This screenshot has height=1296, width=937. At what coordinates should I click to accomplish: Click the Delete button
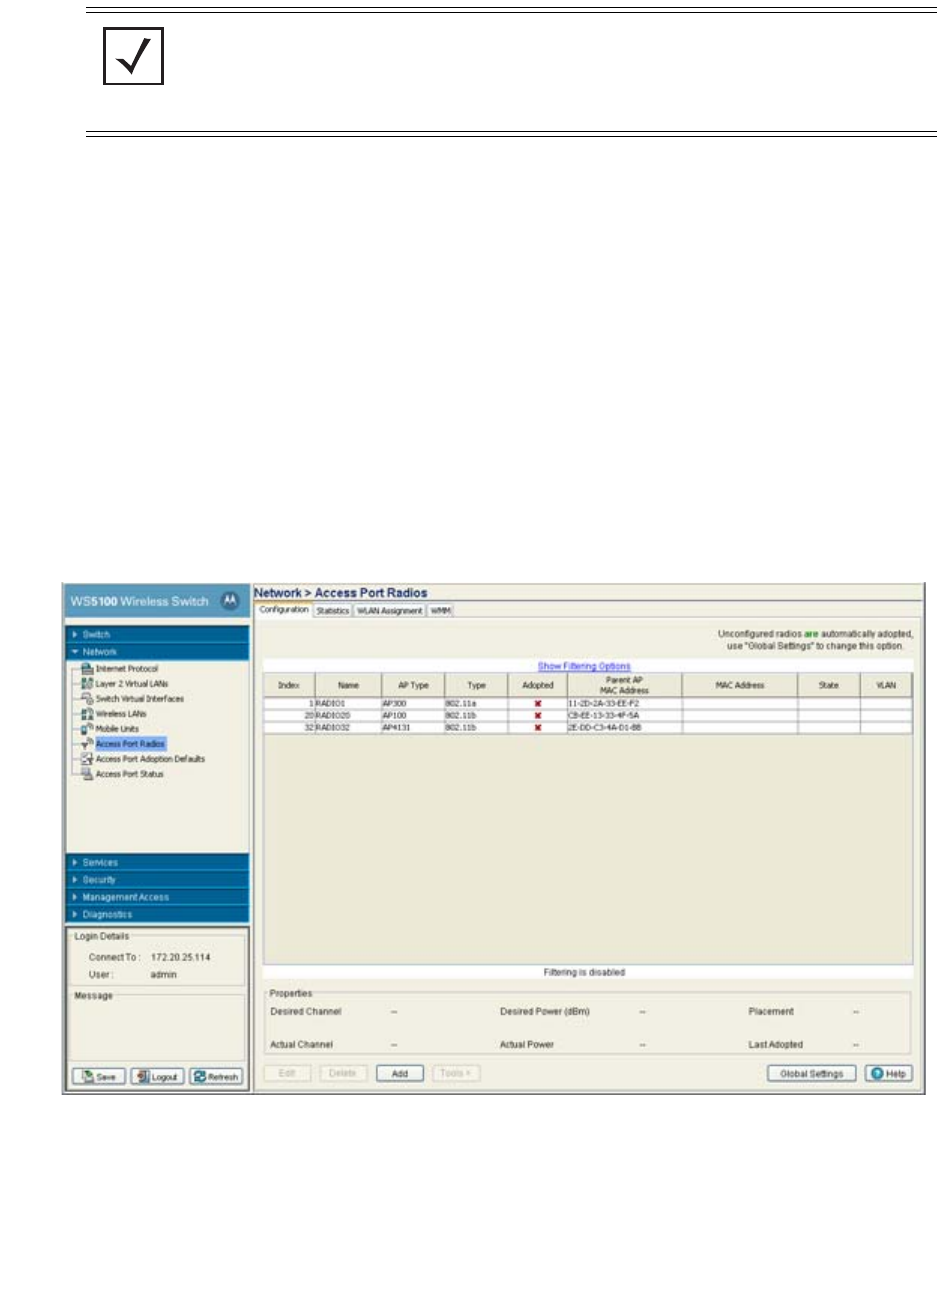click(x=343, y=1073)
